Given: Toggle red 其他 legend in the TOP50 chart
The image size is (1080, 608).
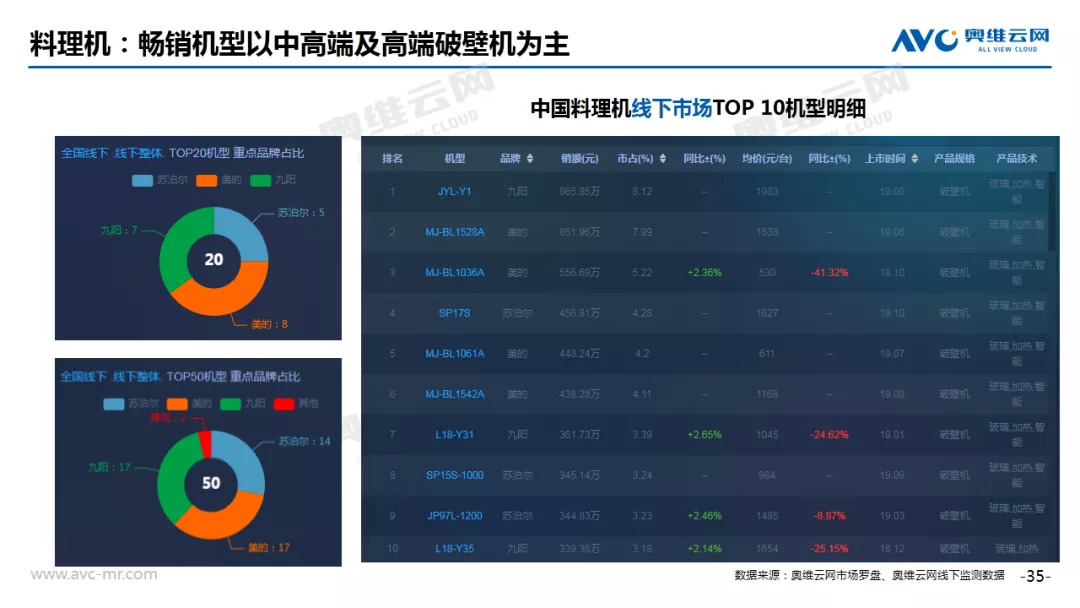Looking at the screenshot, I should point(296,403).
